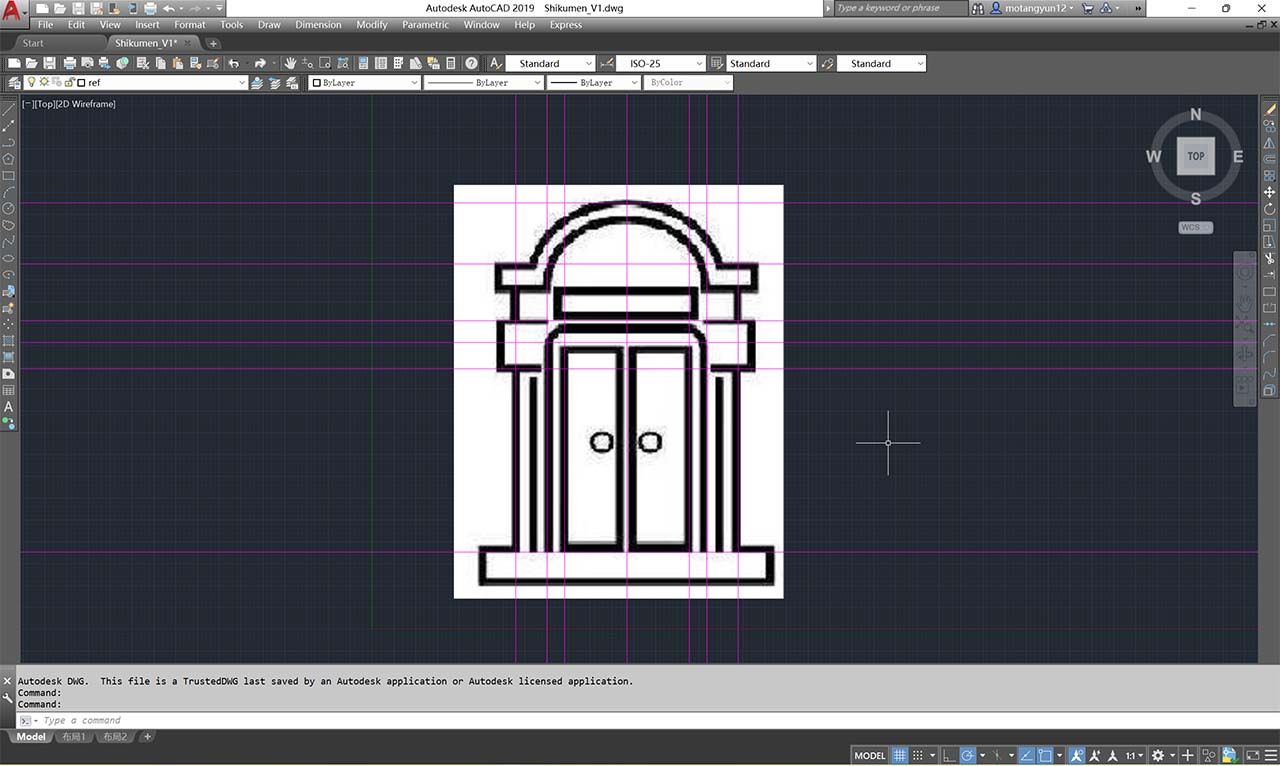Click the Make Object's Layer Current icon
Image resolution: width=1280 pixels, height=766 pixels.
pos(255,82)
